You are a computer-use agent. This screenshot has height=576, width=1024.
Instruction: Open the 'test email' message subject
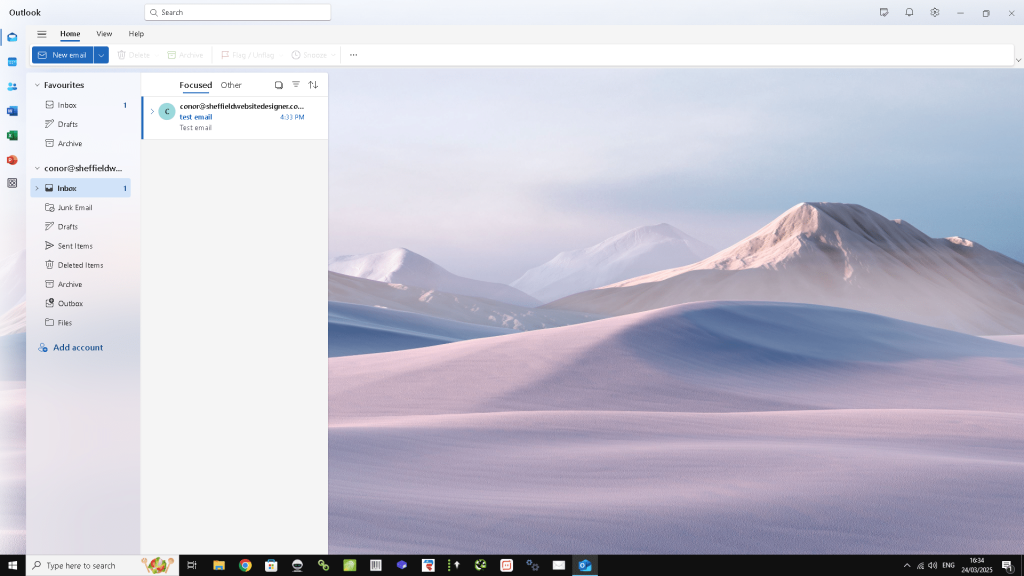tap(196, 118)
